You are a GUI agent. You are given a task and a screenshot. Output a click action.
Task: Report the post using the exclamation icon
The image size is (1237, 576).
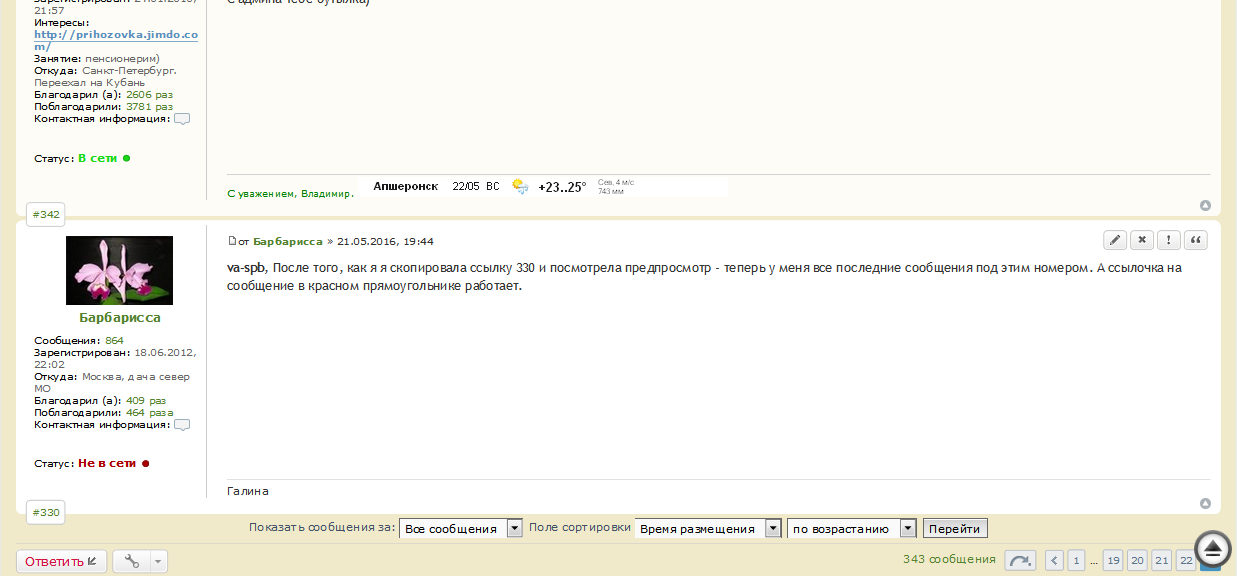click(x=1168, y=240)
